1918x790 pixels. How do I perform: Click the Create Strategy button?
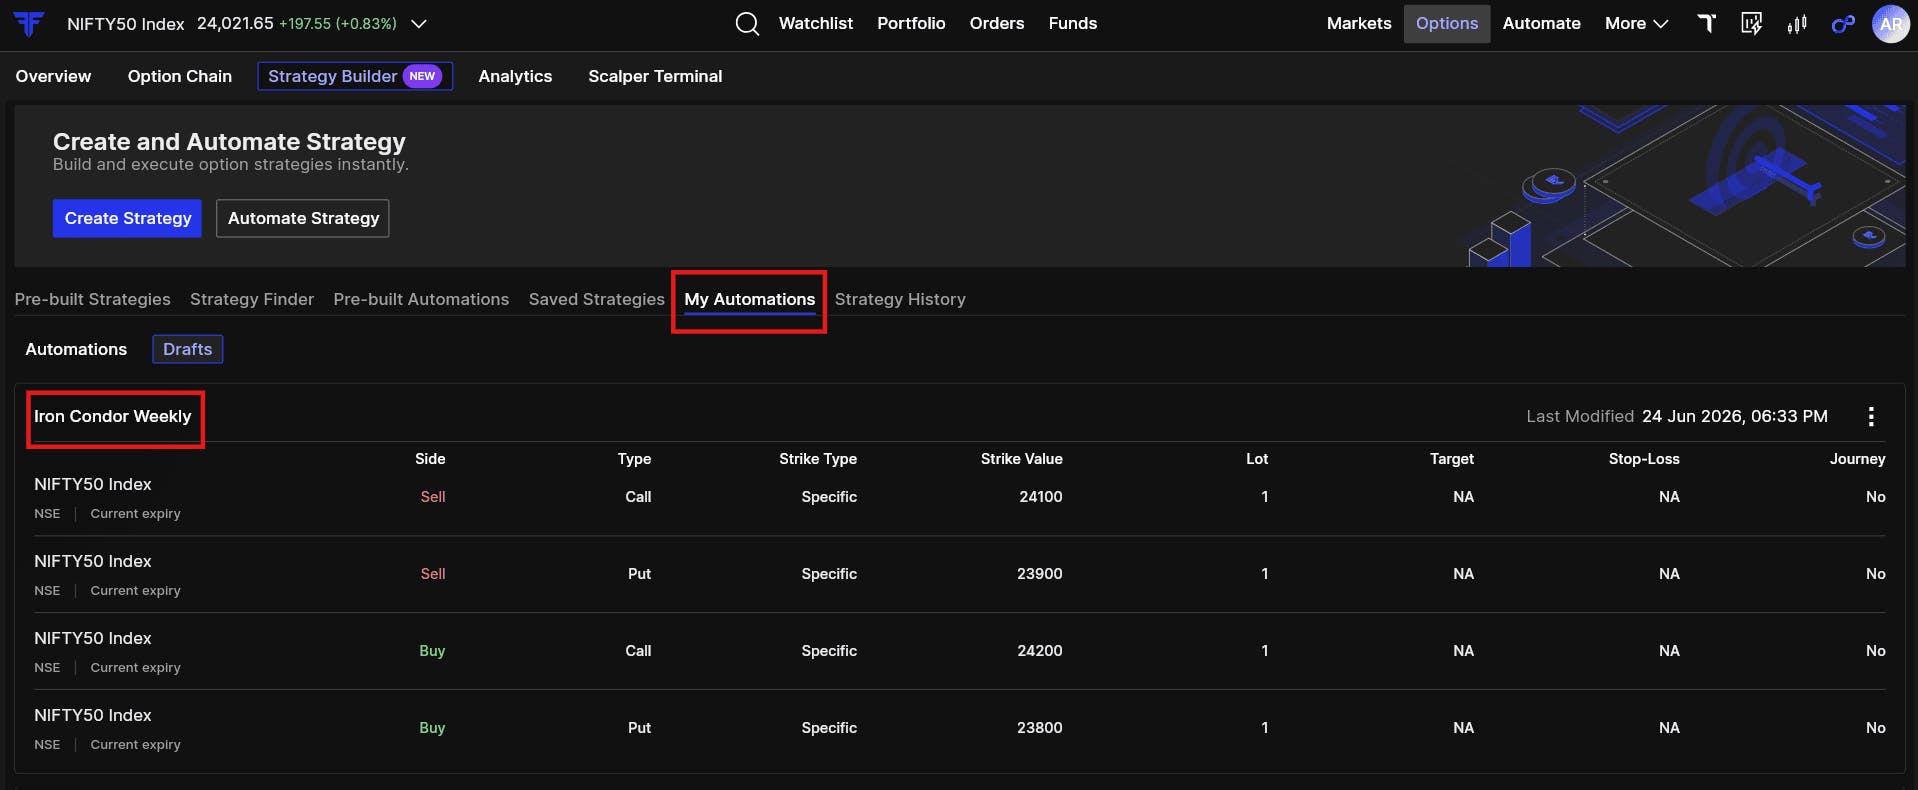click(127, 218)
